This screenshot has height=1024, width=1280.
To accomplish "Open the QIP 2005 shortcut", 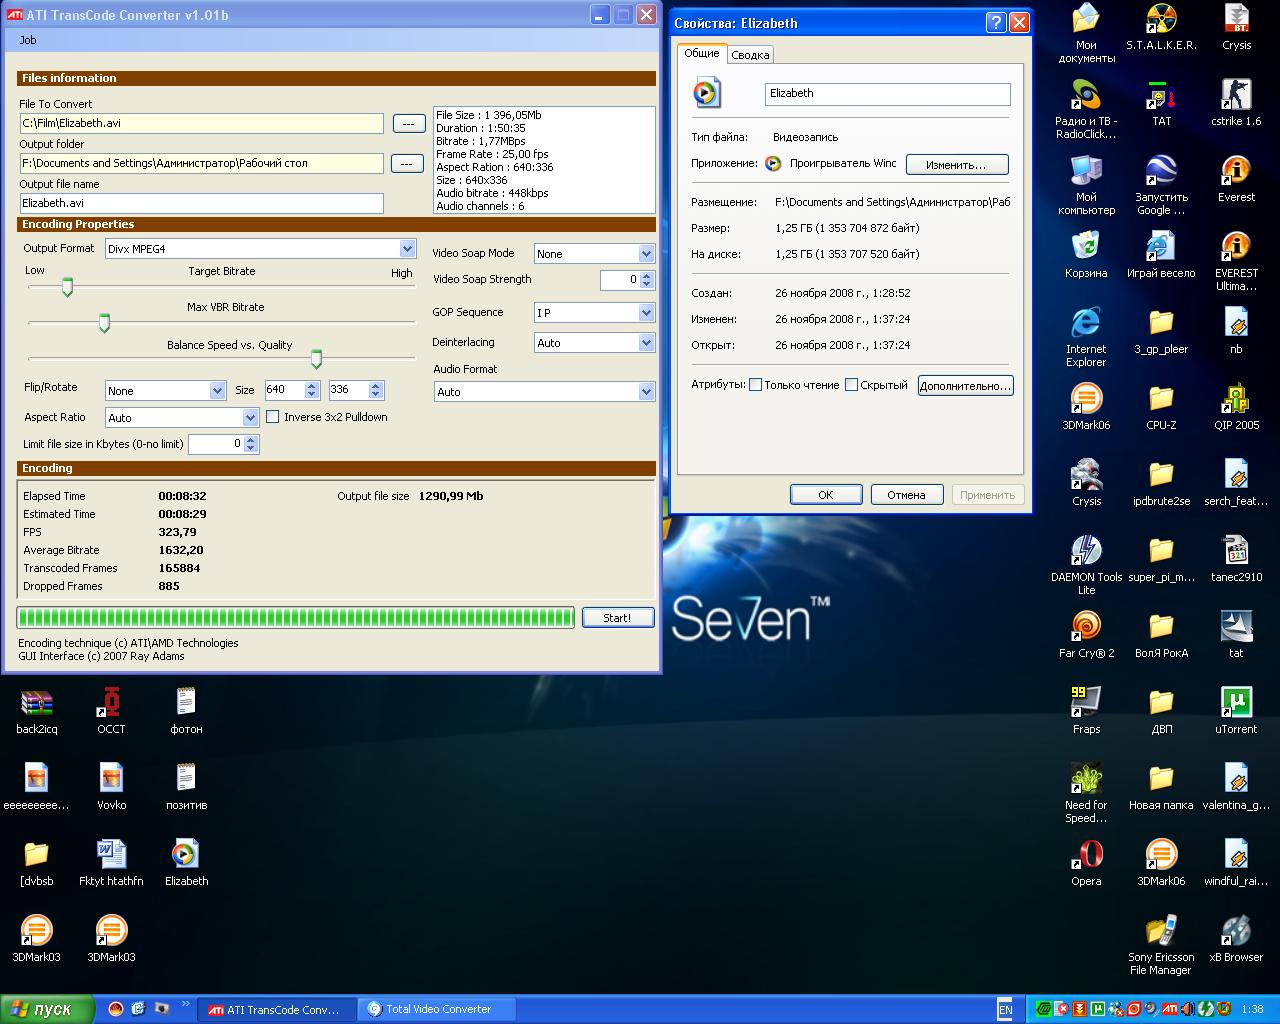I will click(x=1236, y=399).
